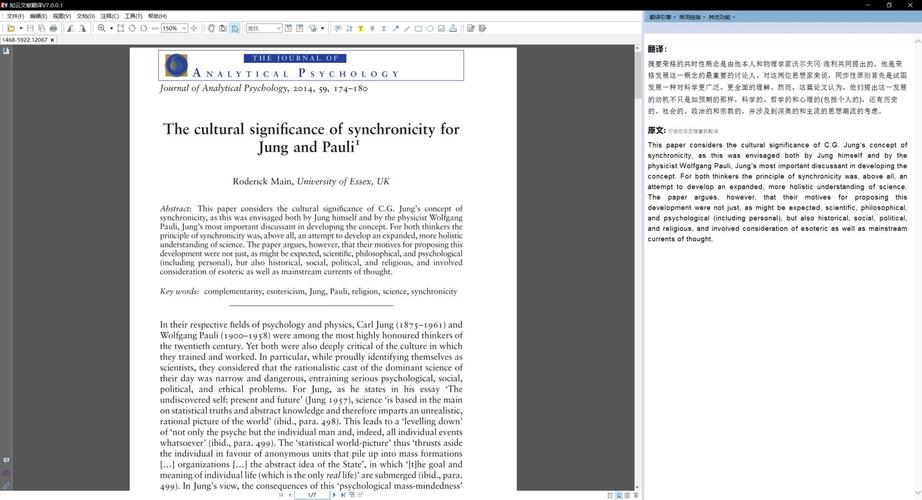Click the zoom magnifier icon
922x500 pixels.
coord(101,28)
